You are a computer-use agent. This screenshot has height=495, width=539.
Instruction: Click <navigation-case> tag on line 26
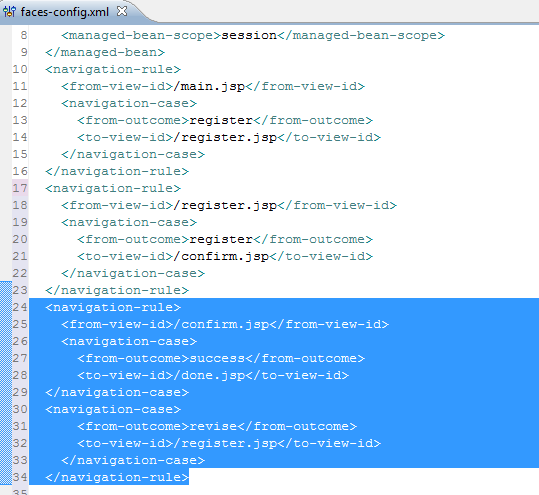[x=129, y=341]
